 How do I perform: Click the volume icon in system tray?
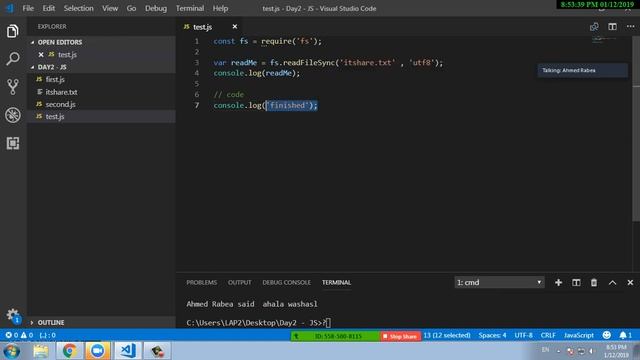point(591,351)
